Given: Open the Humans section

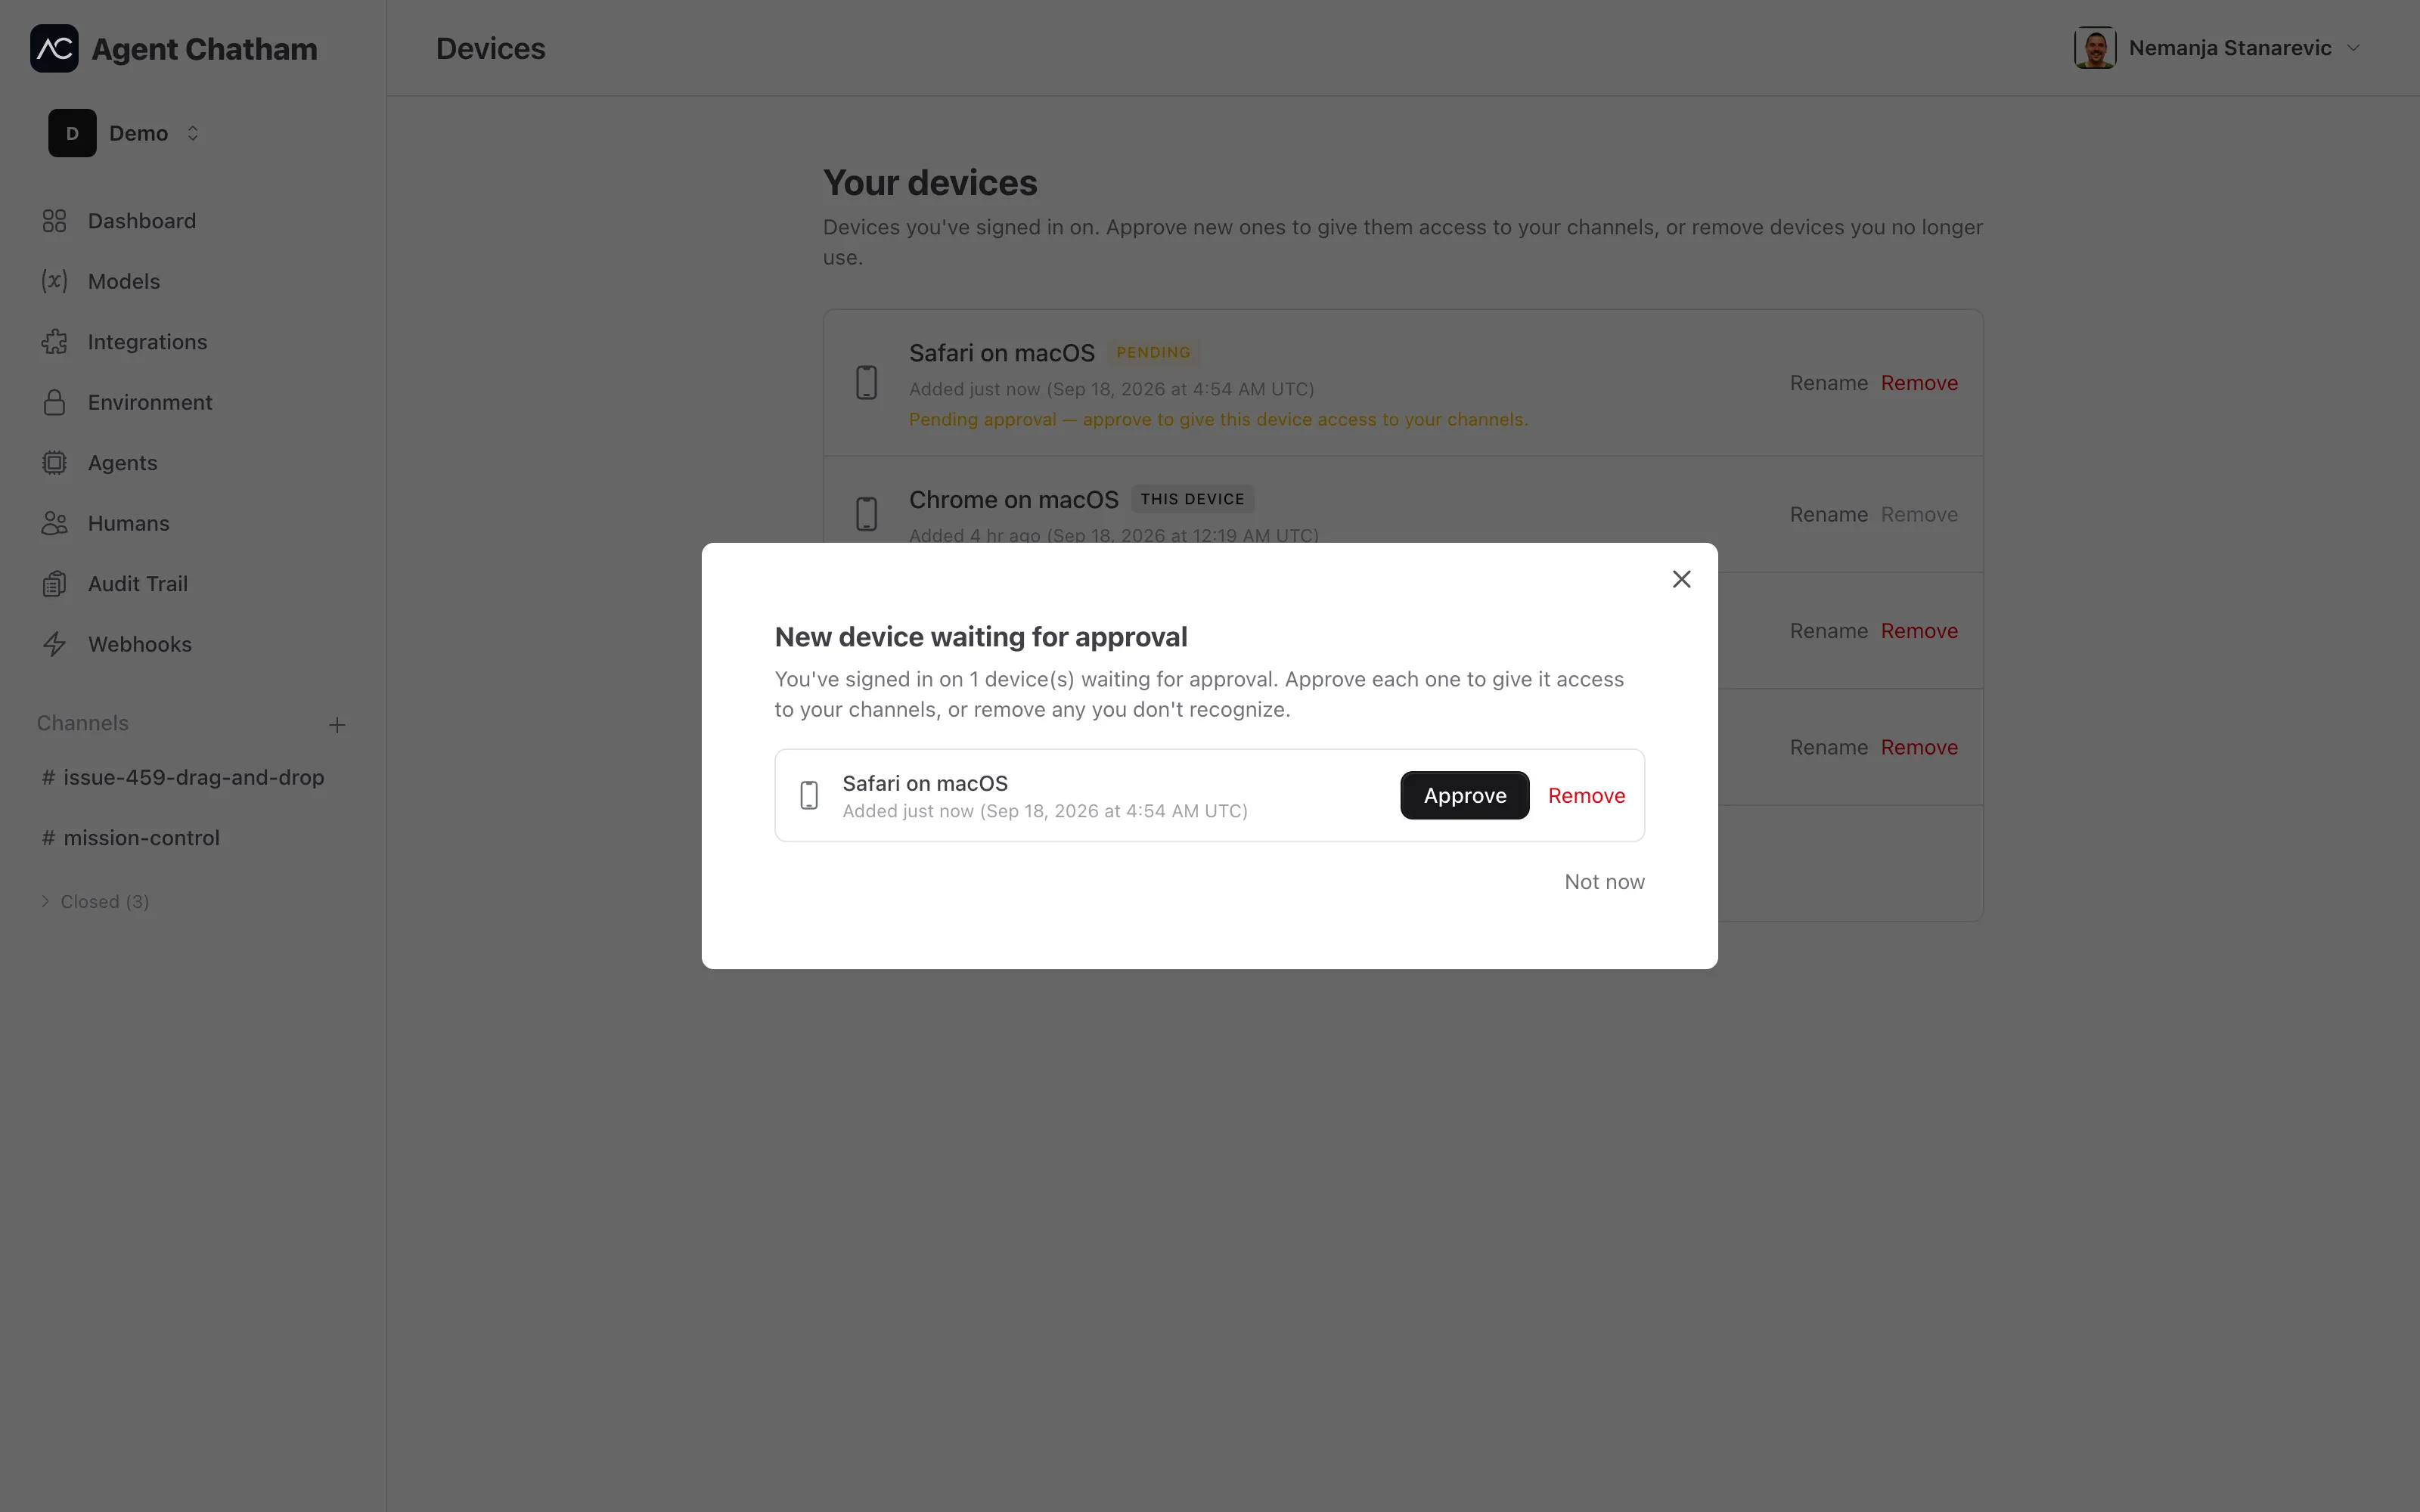Looking at the screenshot, I should (x=128, y=523).
